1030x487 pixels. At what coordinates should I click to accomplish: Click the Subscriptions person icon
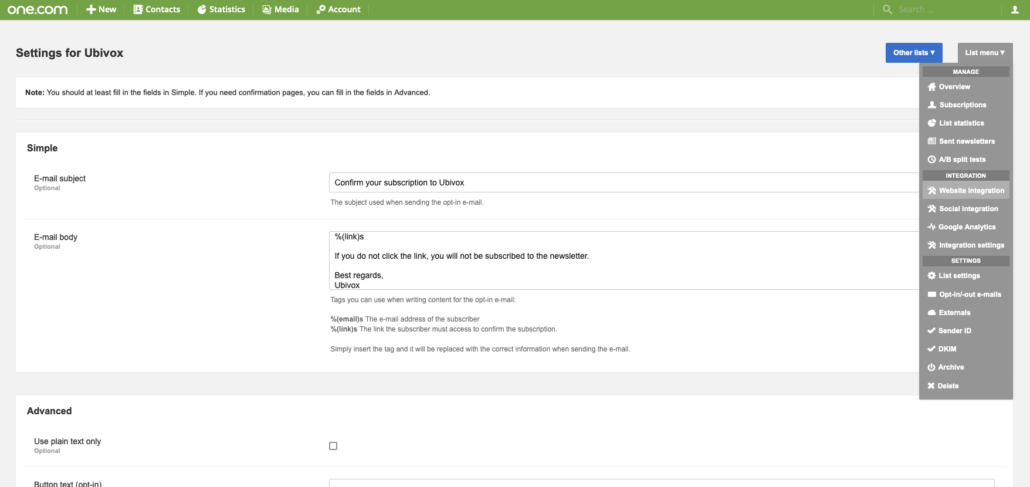(931, 104)
